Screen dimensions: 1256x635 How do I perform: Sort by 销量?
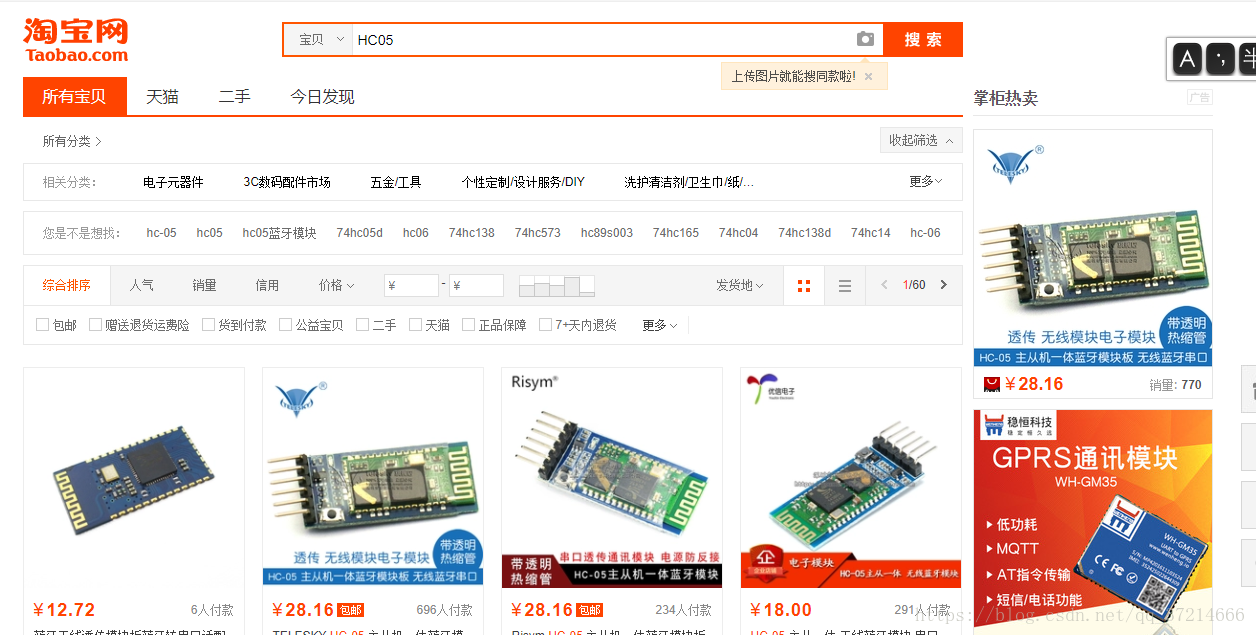[205, 286]
